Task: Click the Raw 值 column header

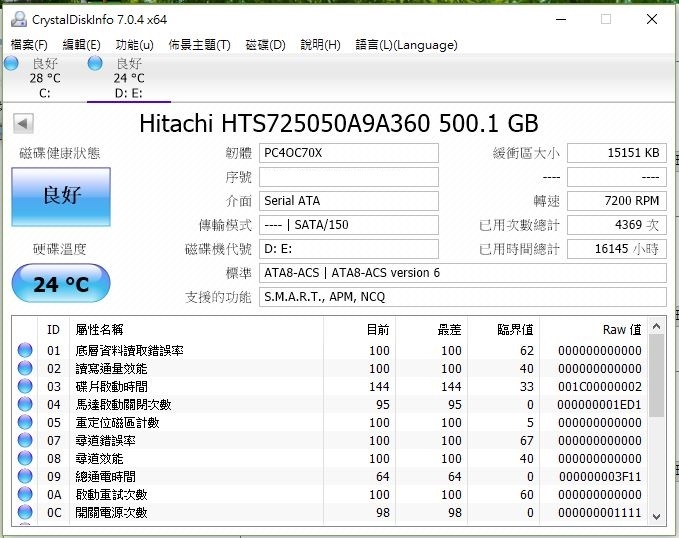Action: point(594,330)
